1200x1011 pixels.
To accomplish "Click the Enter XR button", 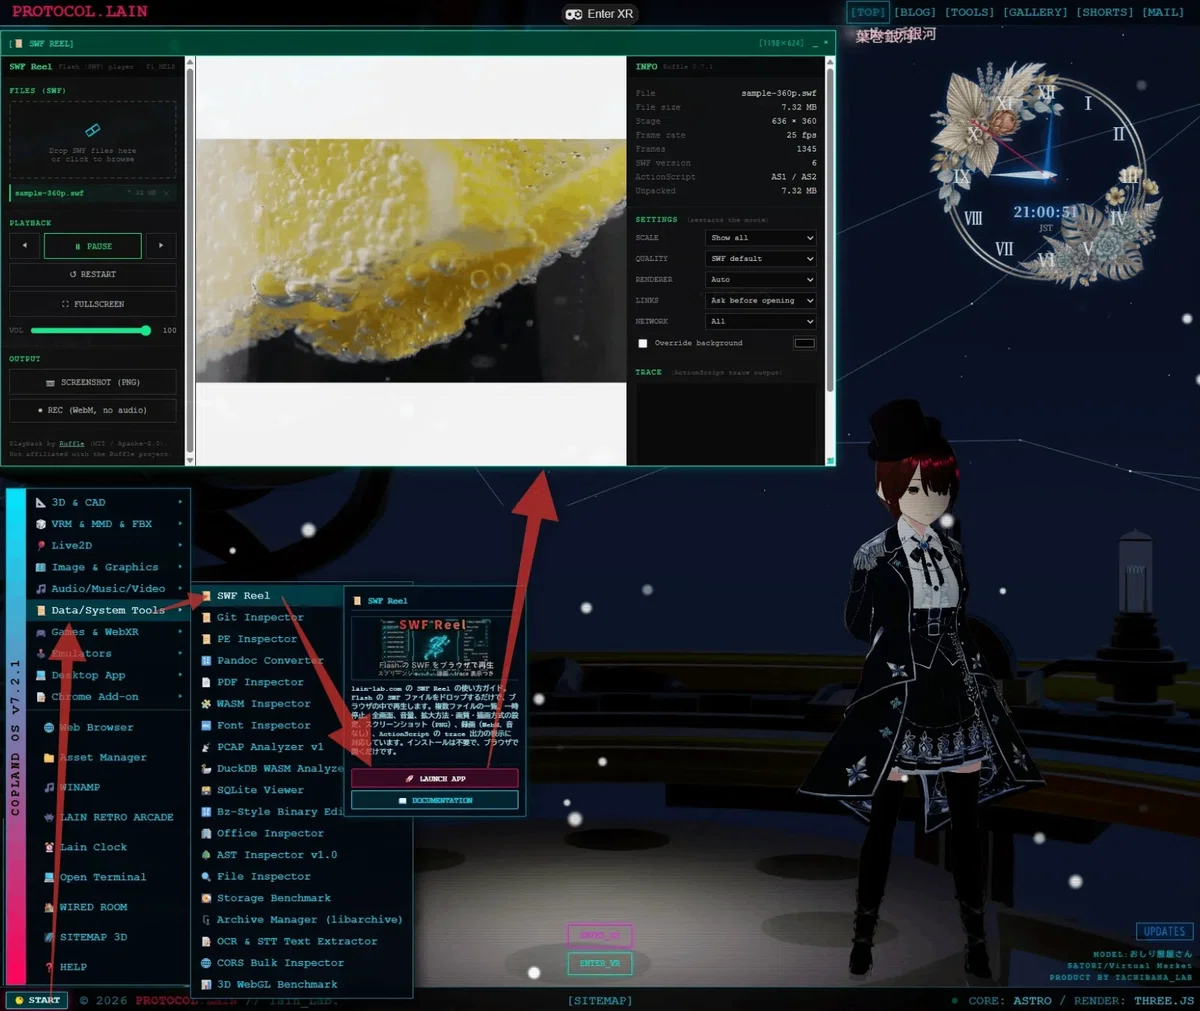I will click(x=601, y=14).
